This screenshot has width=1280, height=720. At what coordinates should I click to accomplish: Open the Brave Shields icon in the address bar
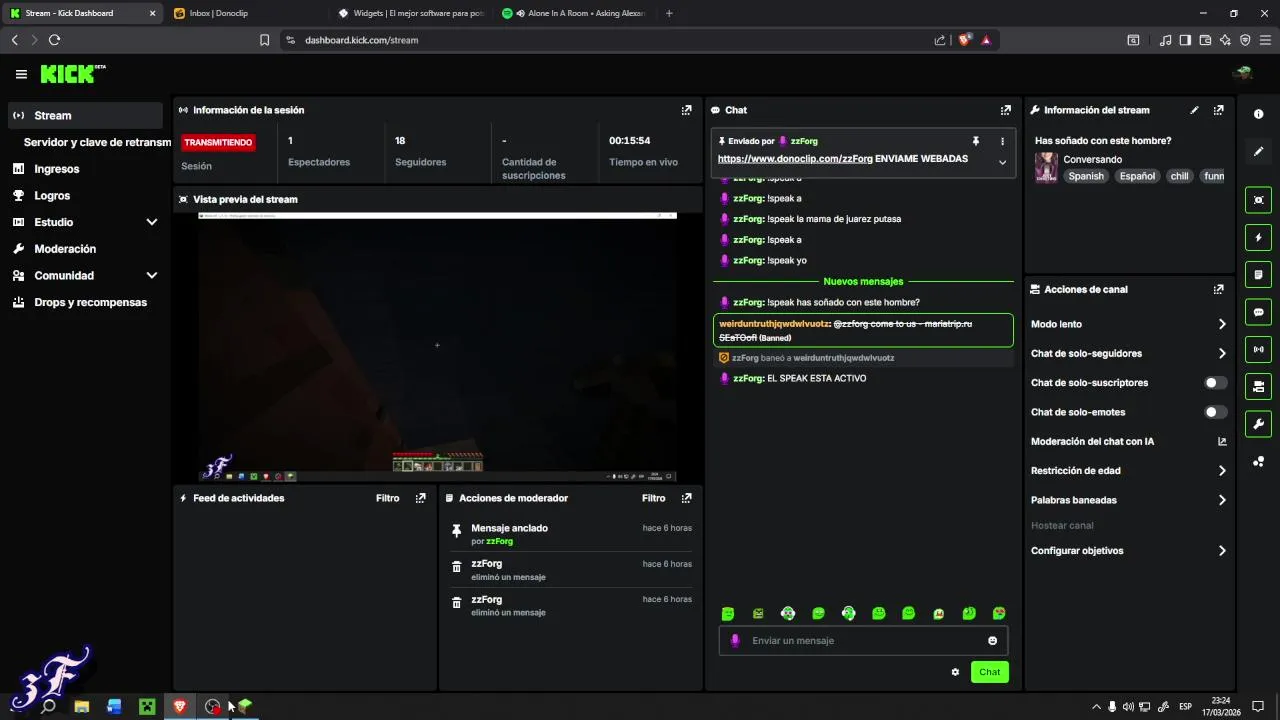(964, 40)
